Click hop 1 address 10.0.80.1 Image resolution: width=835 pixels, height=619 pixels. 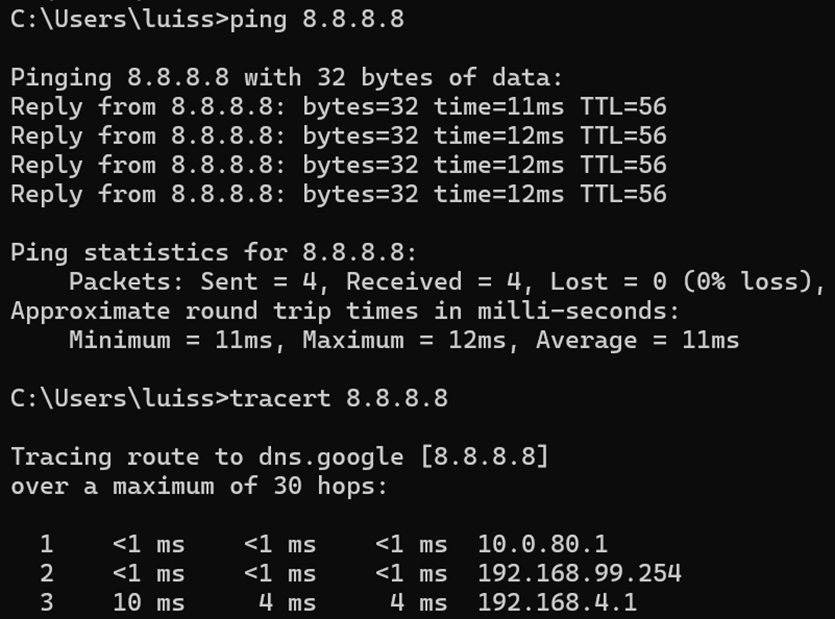tap(543, 544)
